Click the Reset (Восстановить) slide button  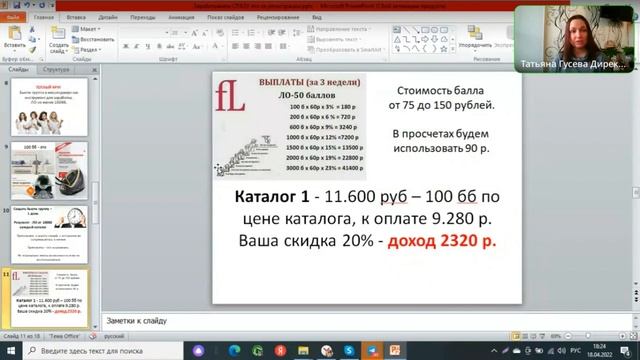(93, 40)
